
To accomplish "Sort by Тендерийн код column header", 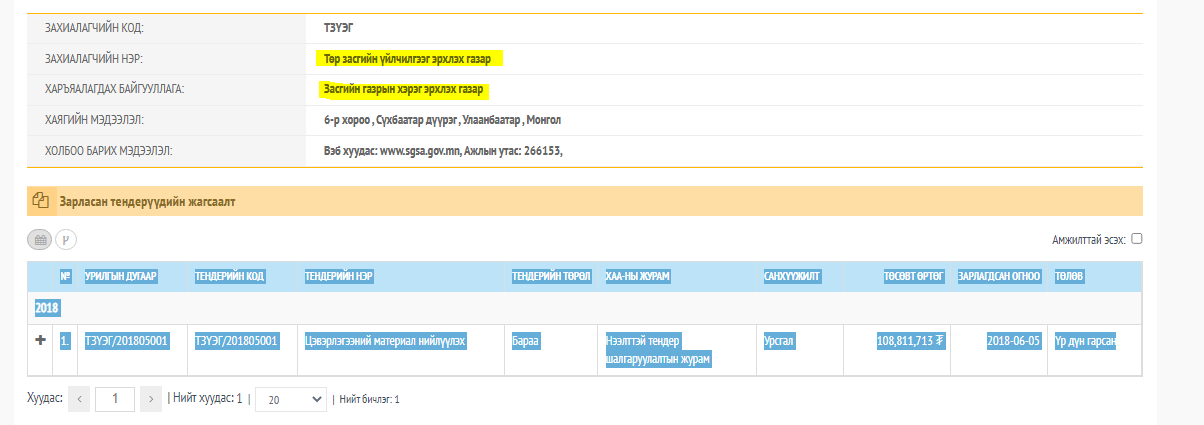I will pyautogui.click(x=229, y=275).
